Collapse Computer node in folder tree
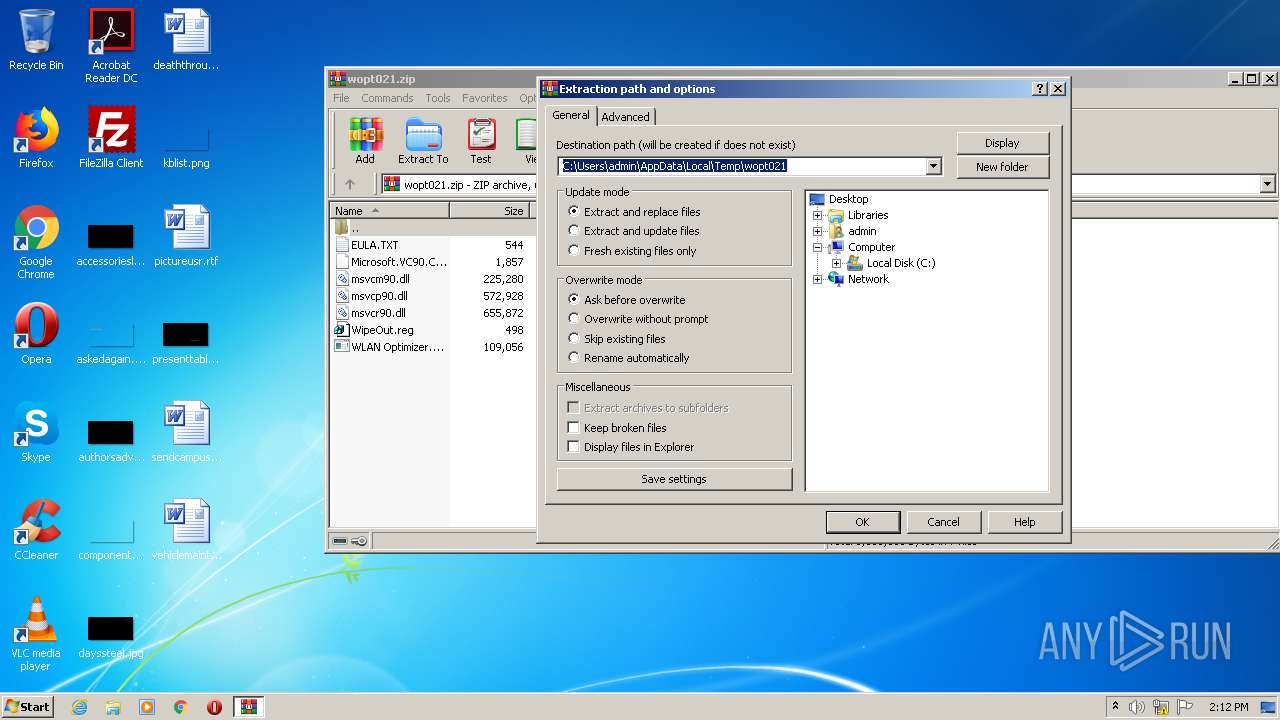The width and height of the screenshot is (1280, 720). pos(817,247)
